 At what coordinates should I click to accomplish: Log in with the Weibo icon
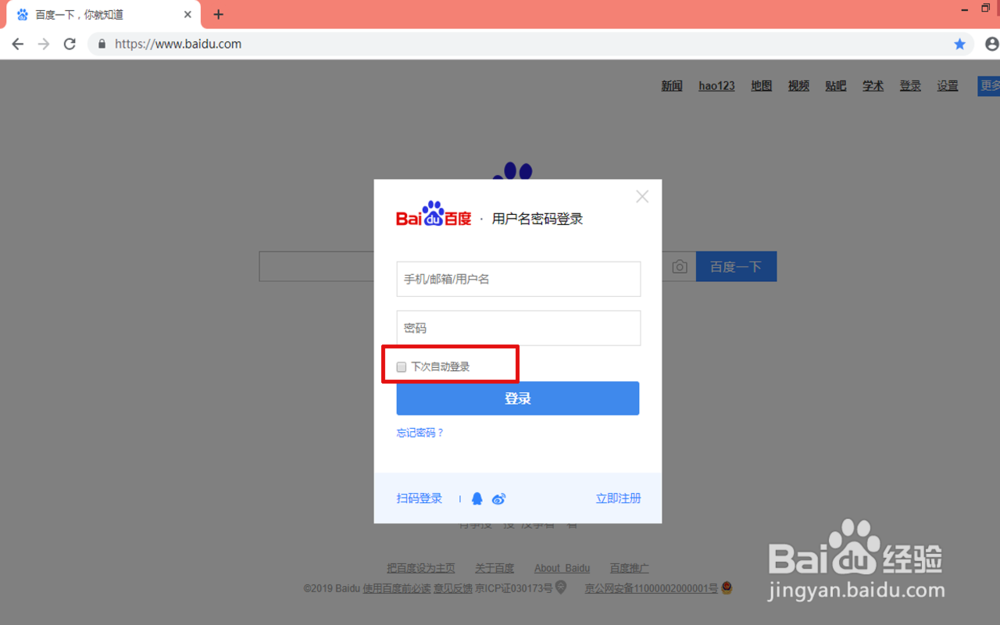coord(499,499)
